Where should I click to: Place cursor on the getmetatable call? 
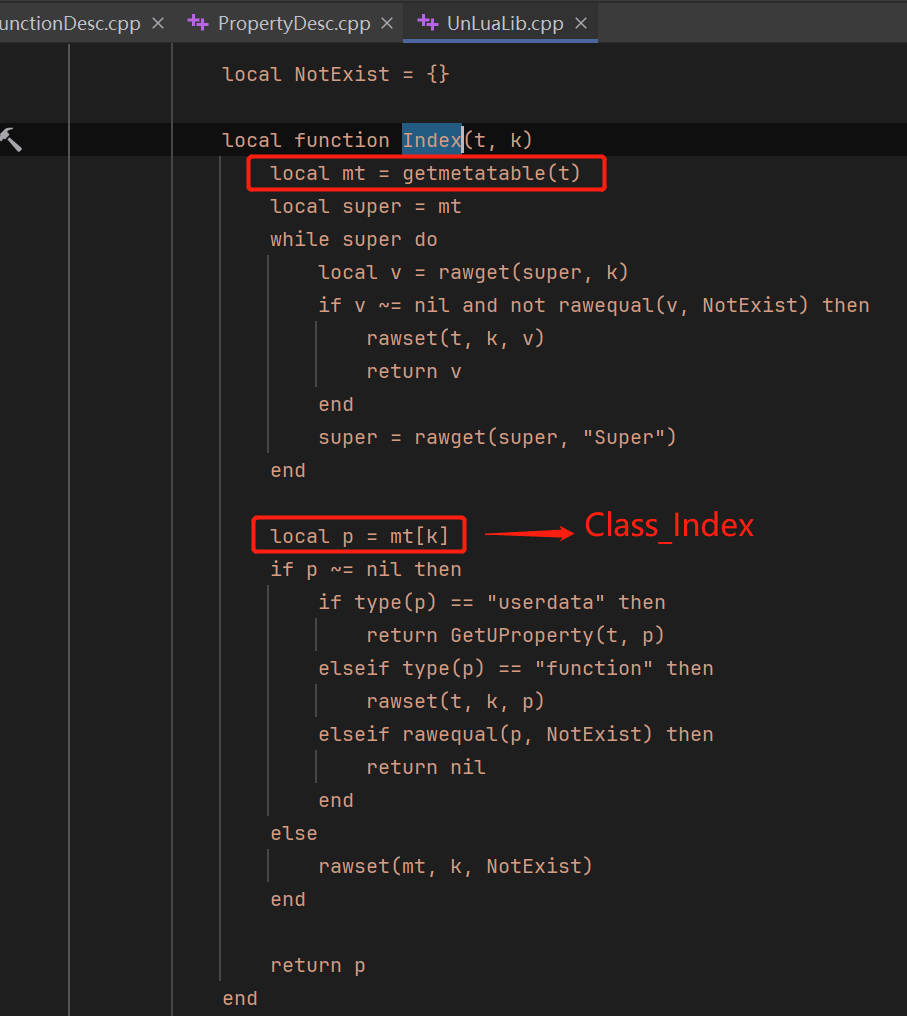490,173
